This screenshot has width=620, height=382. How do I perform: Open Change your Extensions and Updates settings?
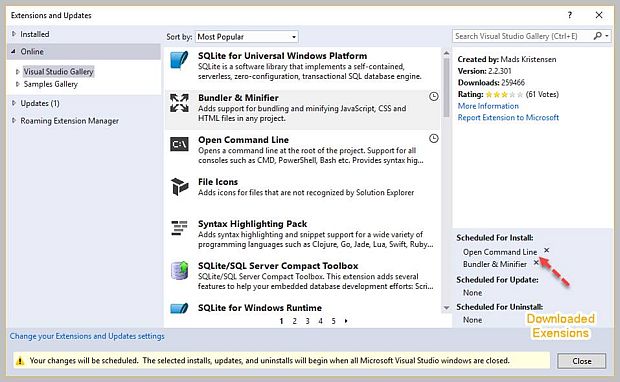(x=87, y=336)
